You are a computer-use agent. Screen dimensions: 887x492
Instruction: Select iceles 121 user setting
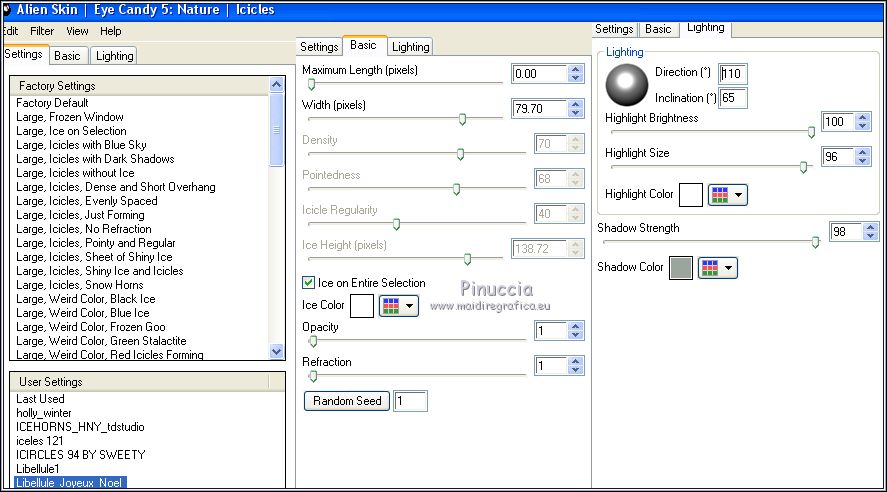click(x=40, y=441)
